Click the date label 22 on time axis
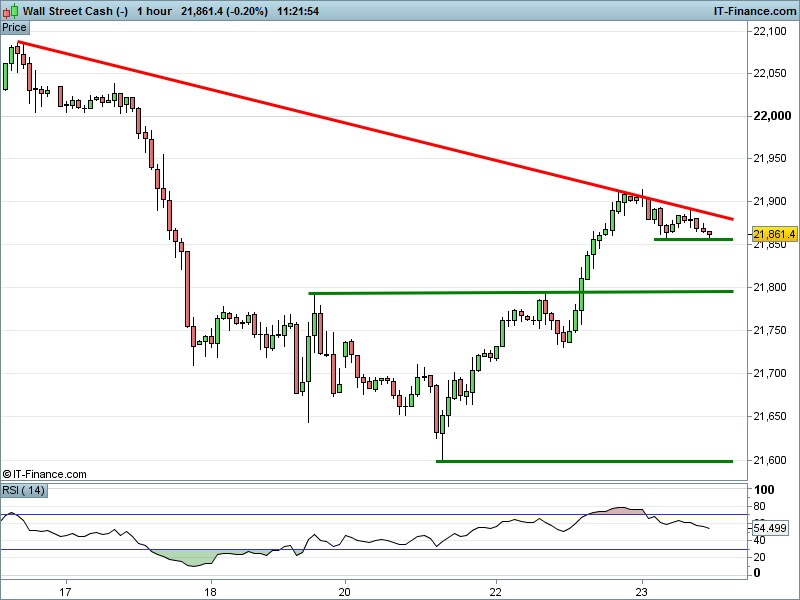Viewport: 800px width, 600px height. tap(496, 592)
